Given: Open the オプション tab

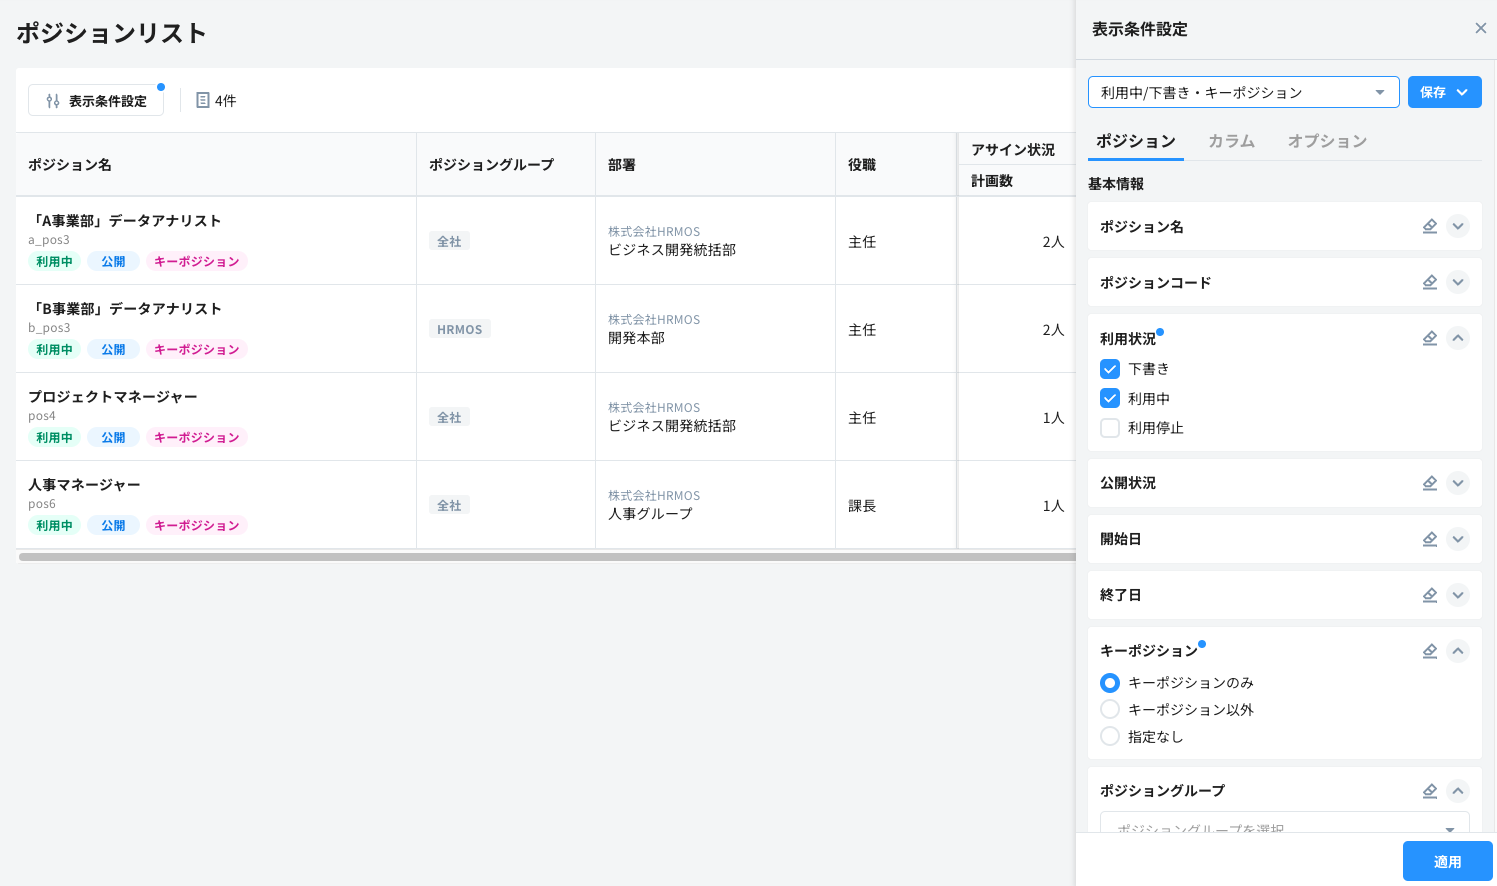Looking at the screenshot, I should click(x=1327, y=141).
